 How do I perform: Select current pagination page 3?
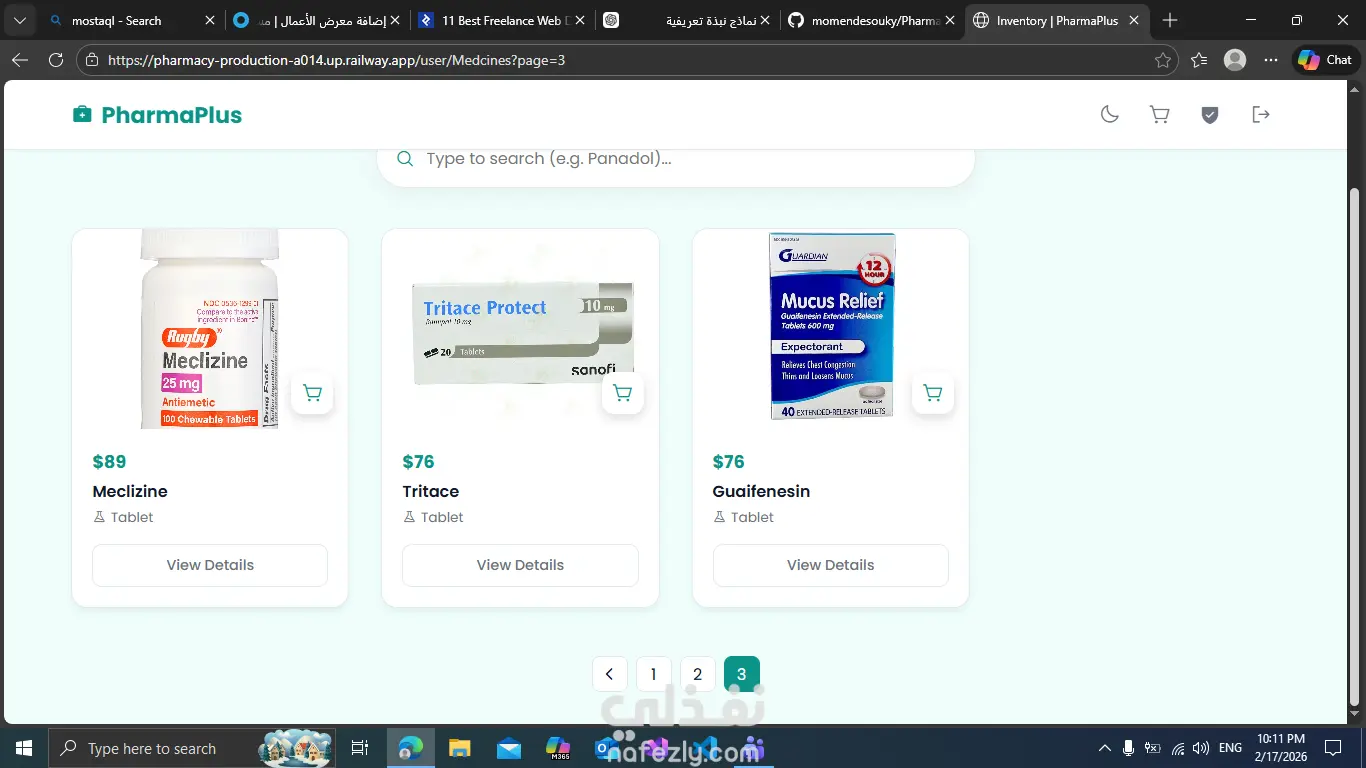(x=741, y=674)
